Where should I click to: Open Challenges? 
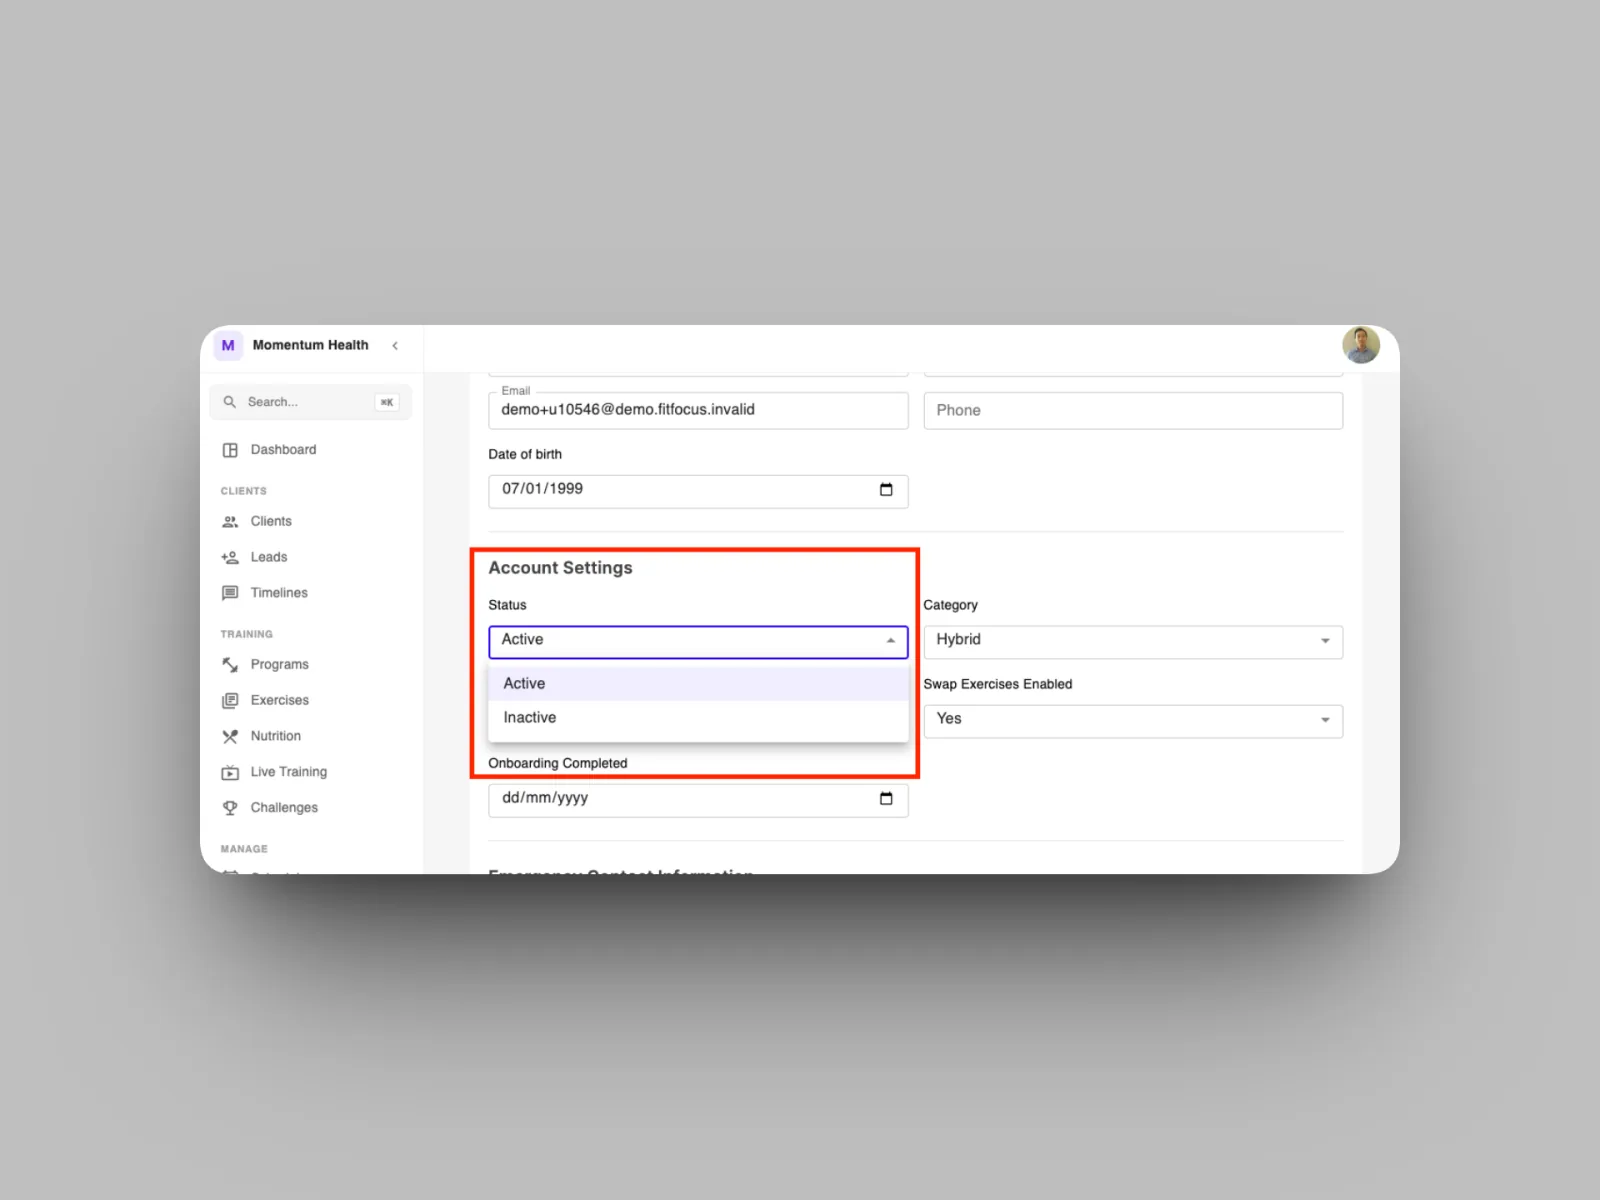click(284, 808)
